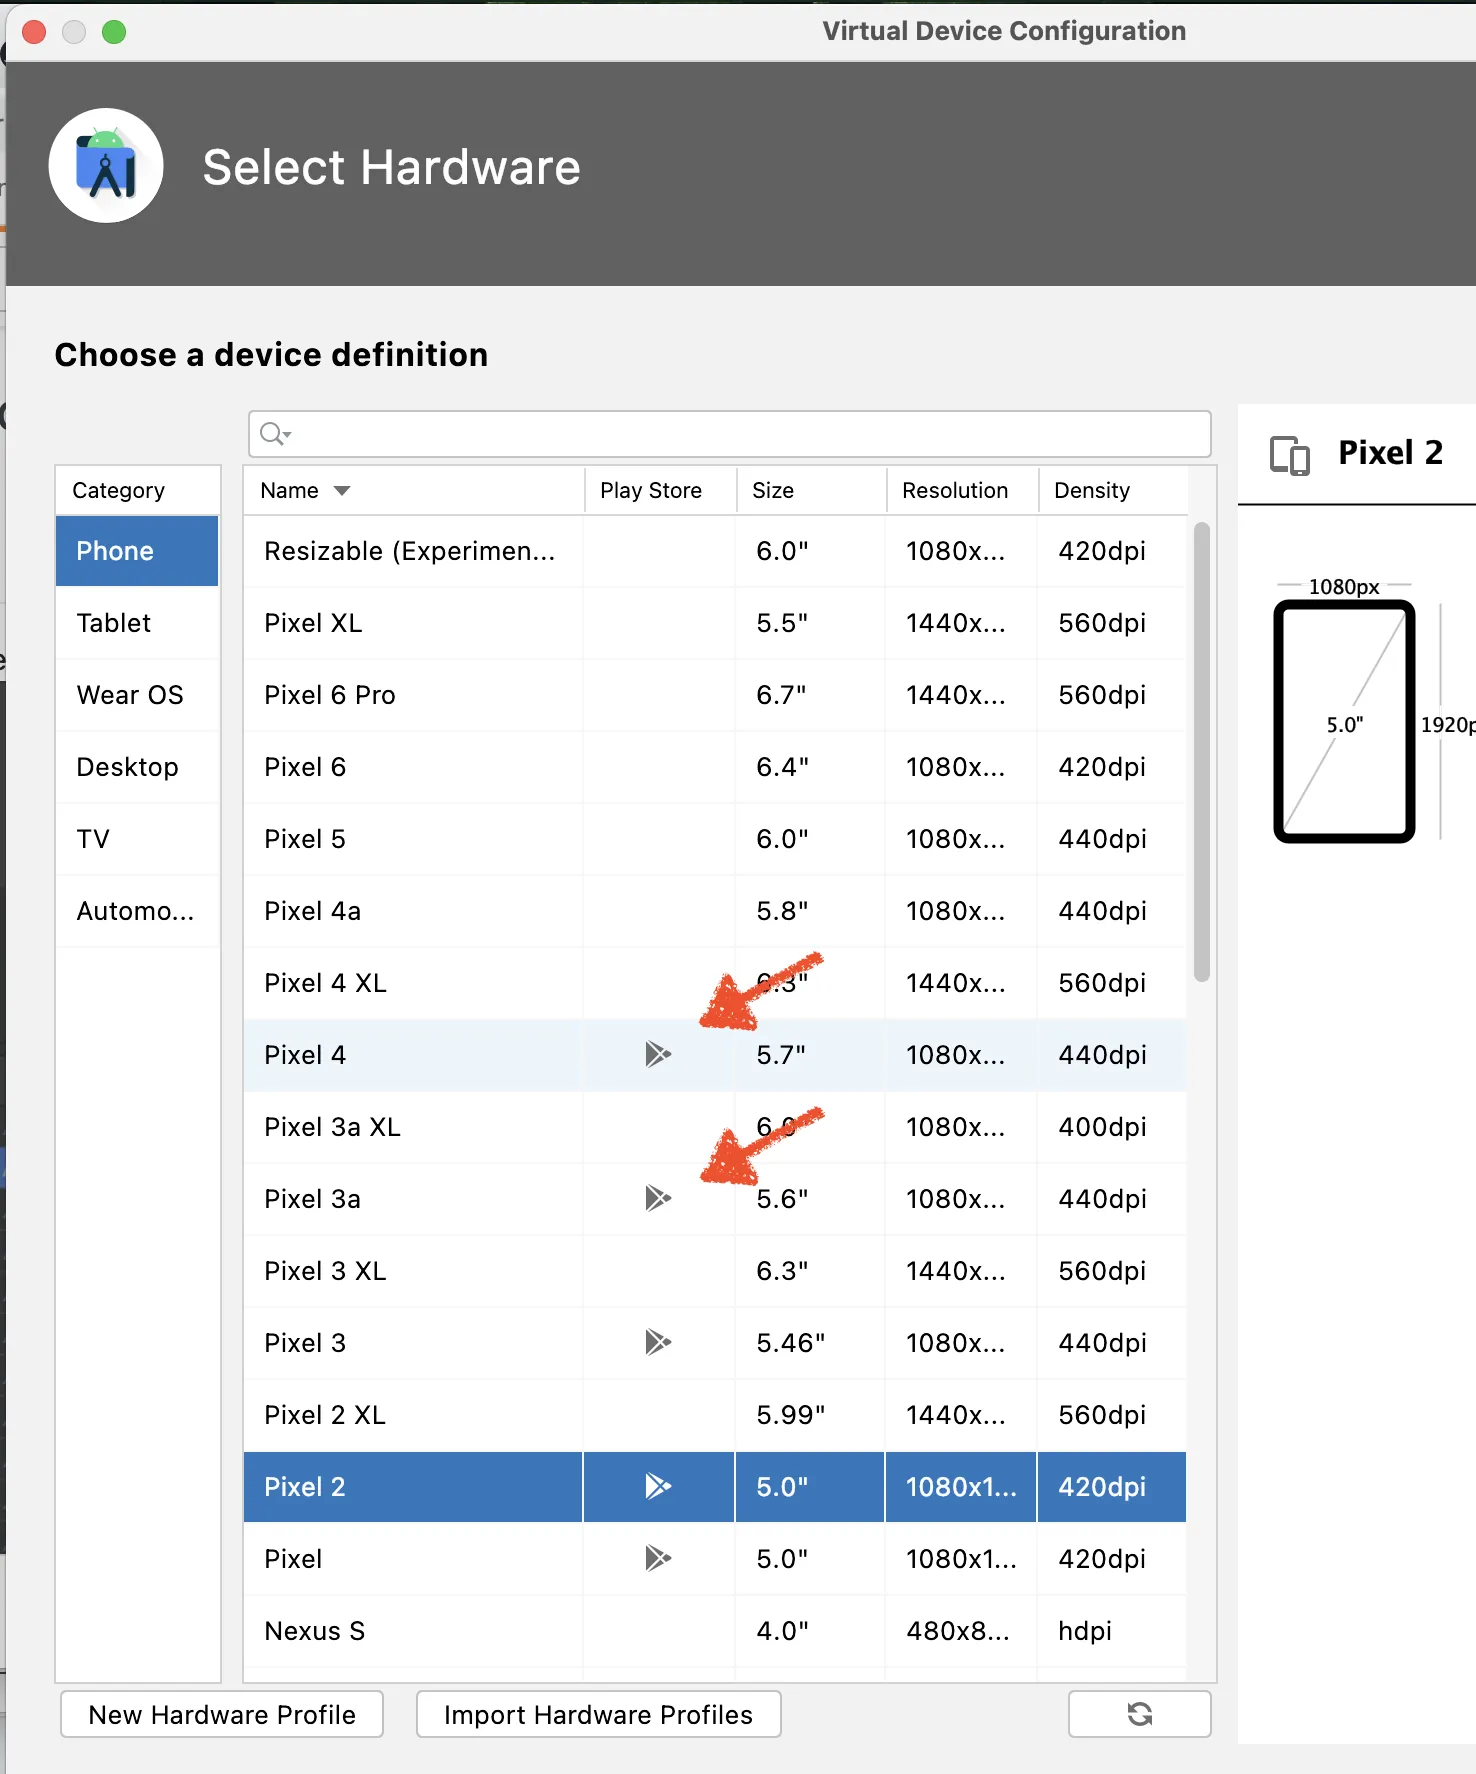
Task: Click New Hardware Profile button
Action: coord(222,1714)
